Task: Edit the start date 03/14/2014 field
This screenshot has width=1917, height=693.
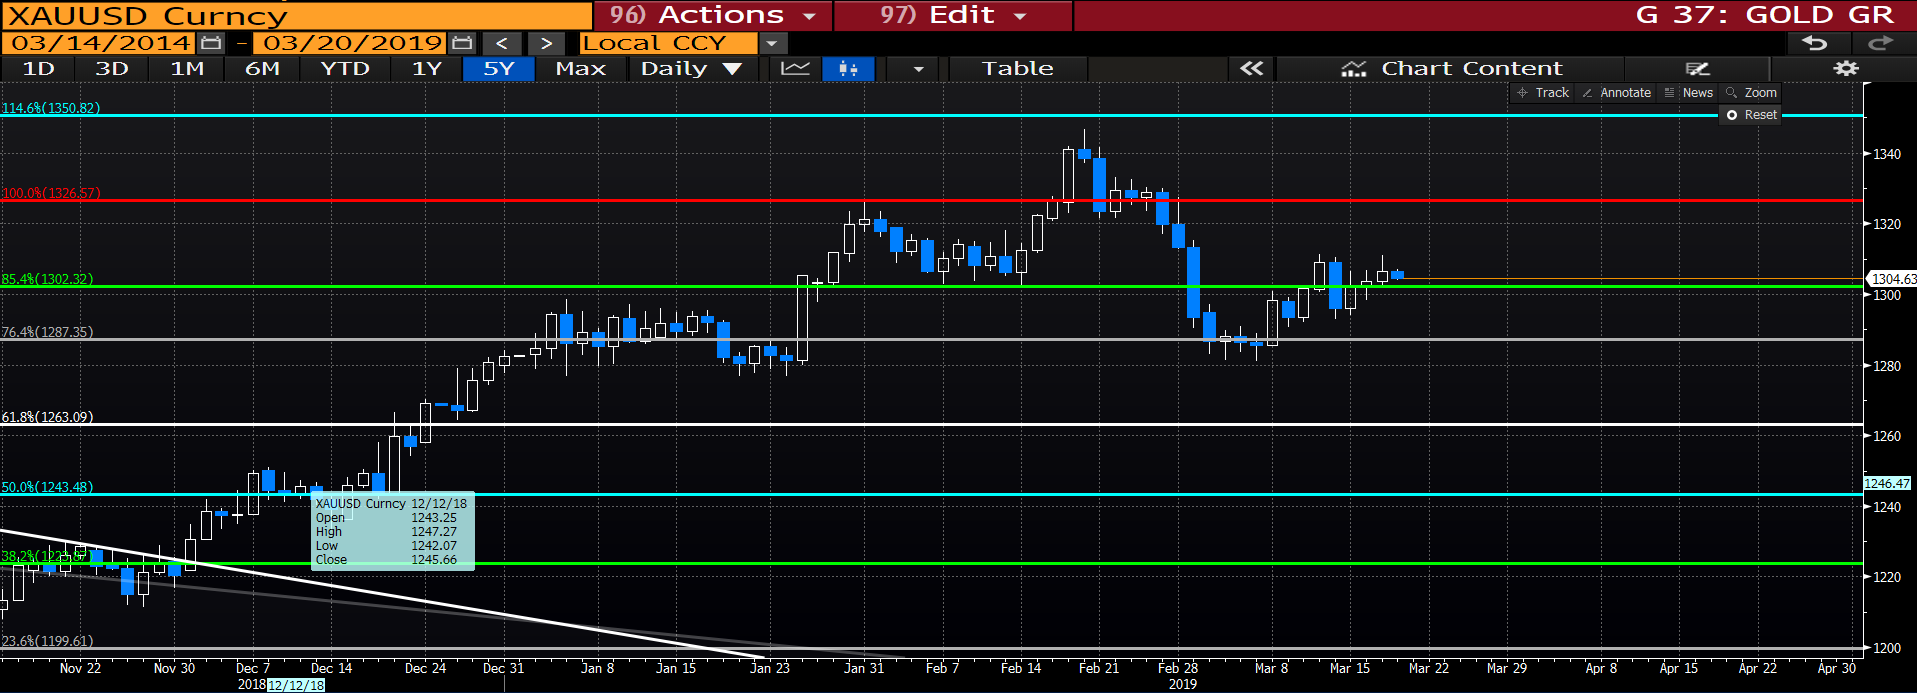Action: 99,43
